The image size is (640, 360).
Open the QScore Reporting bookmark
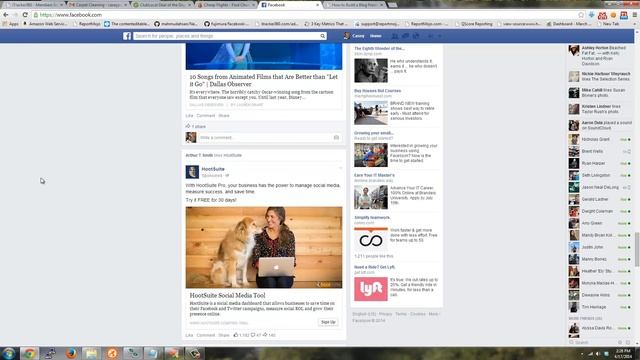tap(473, 24)
